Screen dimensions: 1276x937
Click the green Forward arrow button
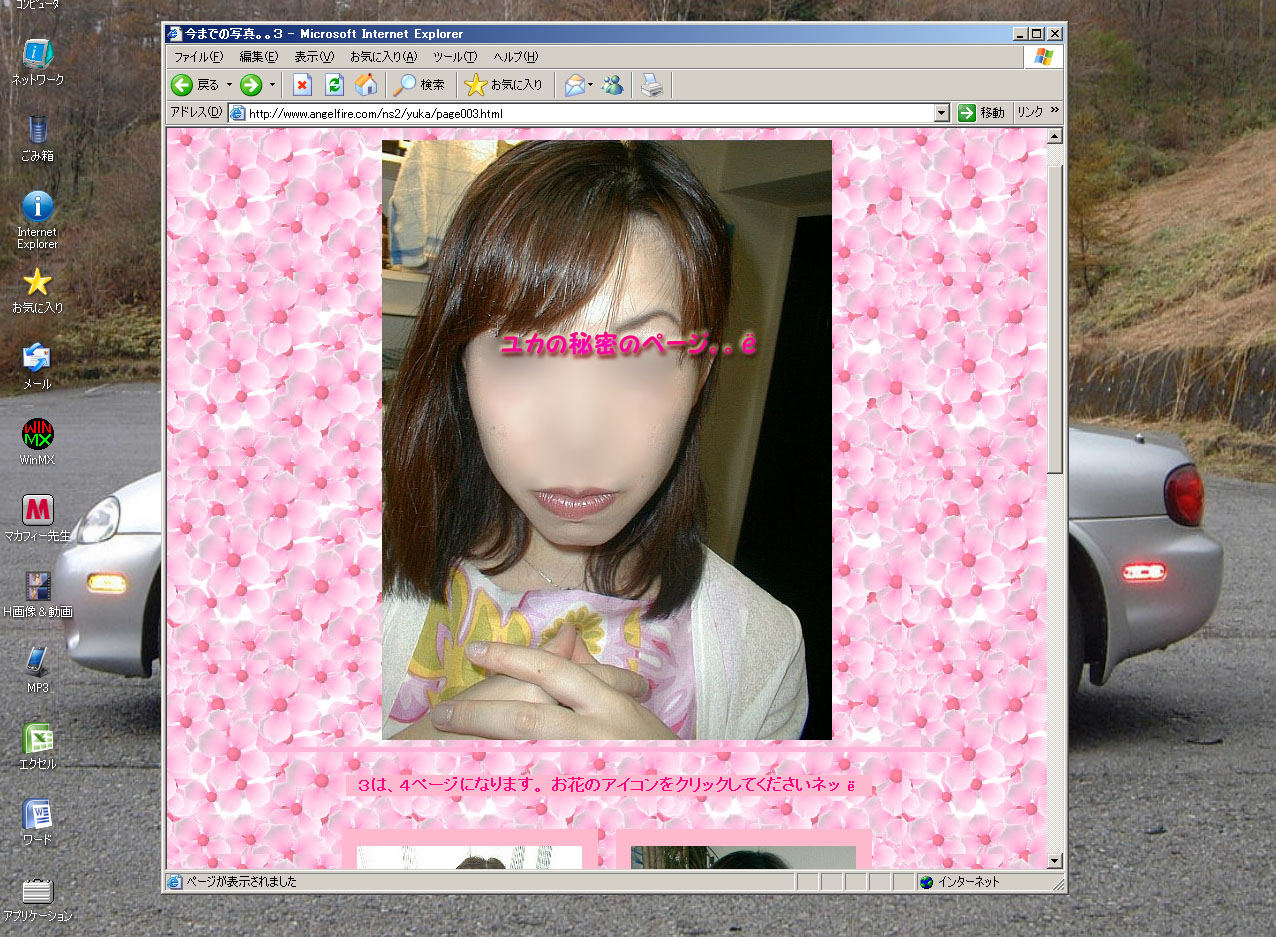251,86
